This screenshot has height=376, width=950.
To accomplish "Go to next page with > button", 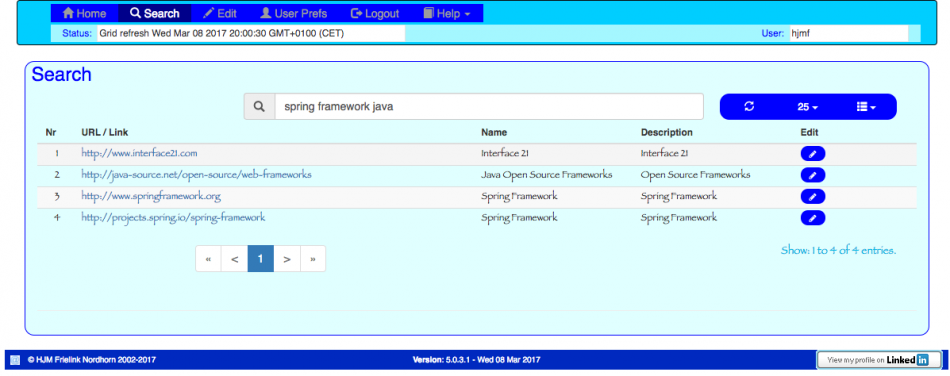I will tap(287, 259).
